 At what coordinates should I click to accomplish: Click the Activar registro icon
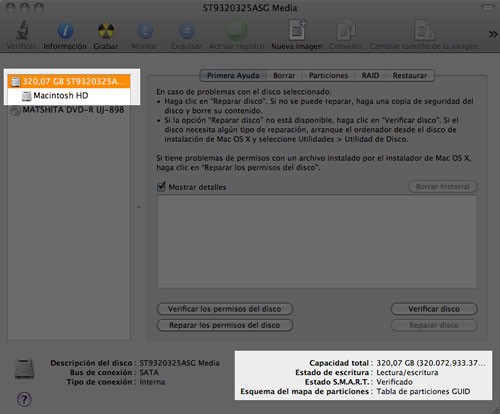click(x=236, y=31)
